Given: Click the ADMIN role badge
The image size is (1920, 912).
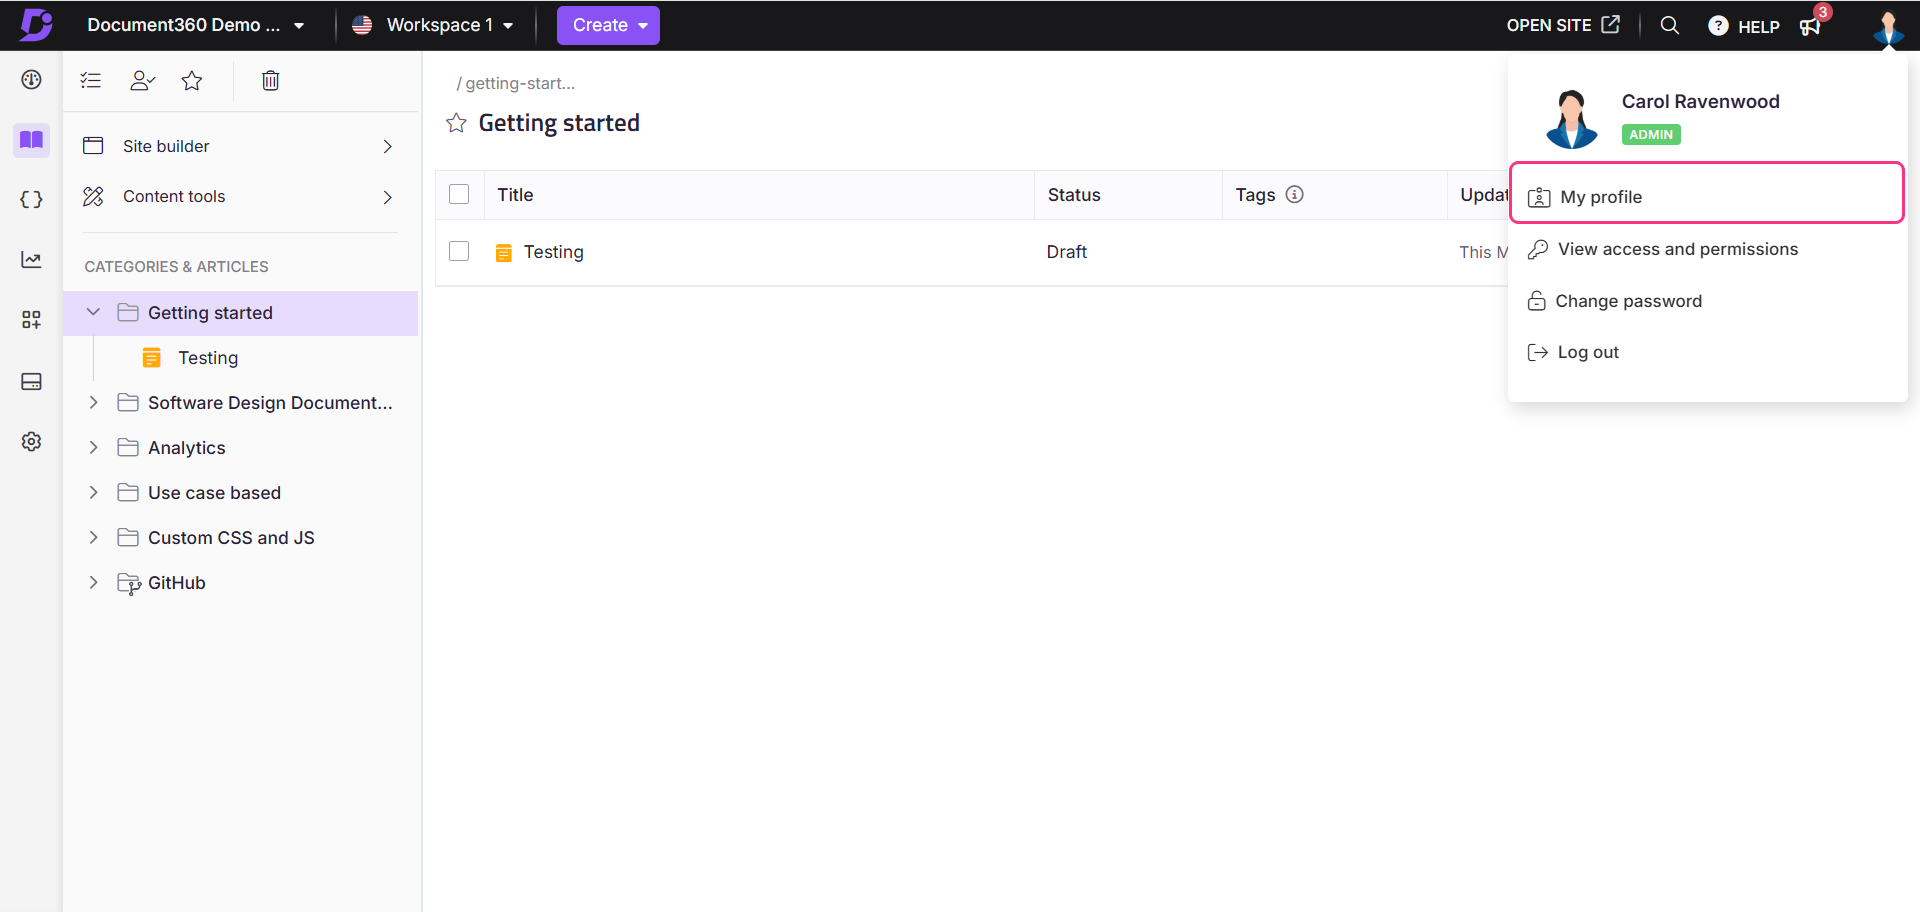Looking at the screenshot, I should tap(1651, 134).
